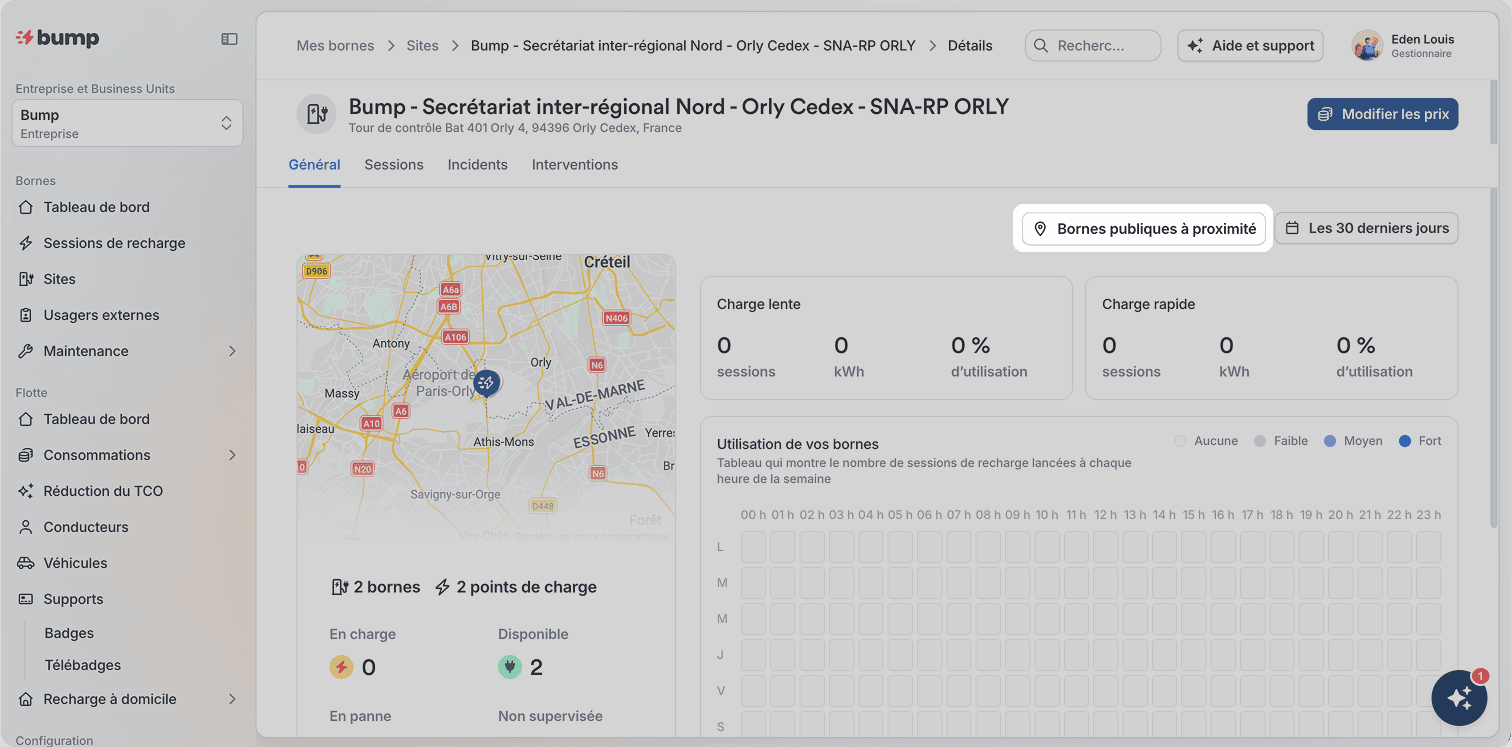Switch to the Général tab
The image size is (1512, 747).
click(x=315, y=165)
